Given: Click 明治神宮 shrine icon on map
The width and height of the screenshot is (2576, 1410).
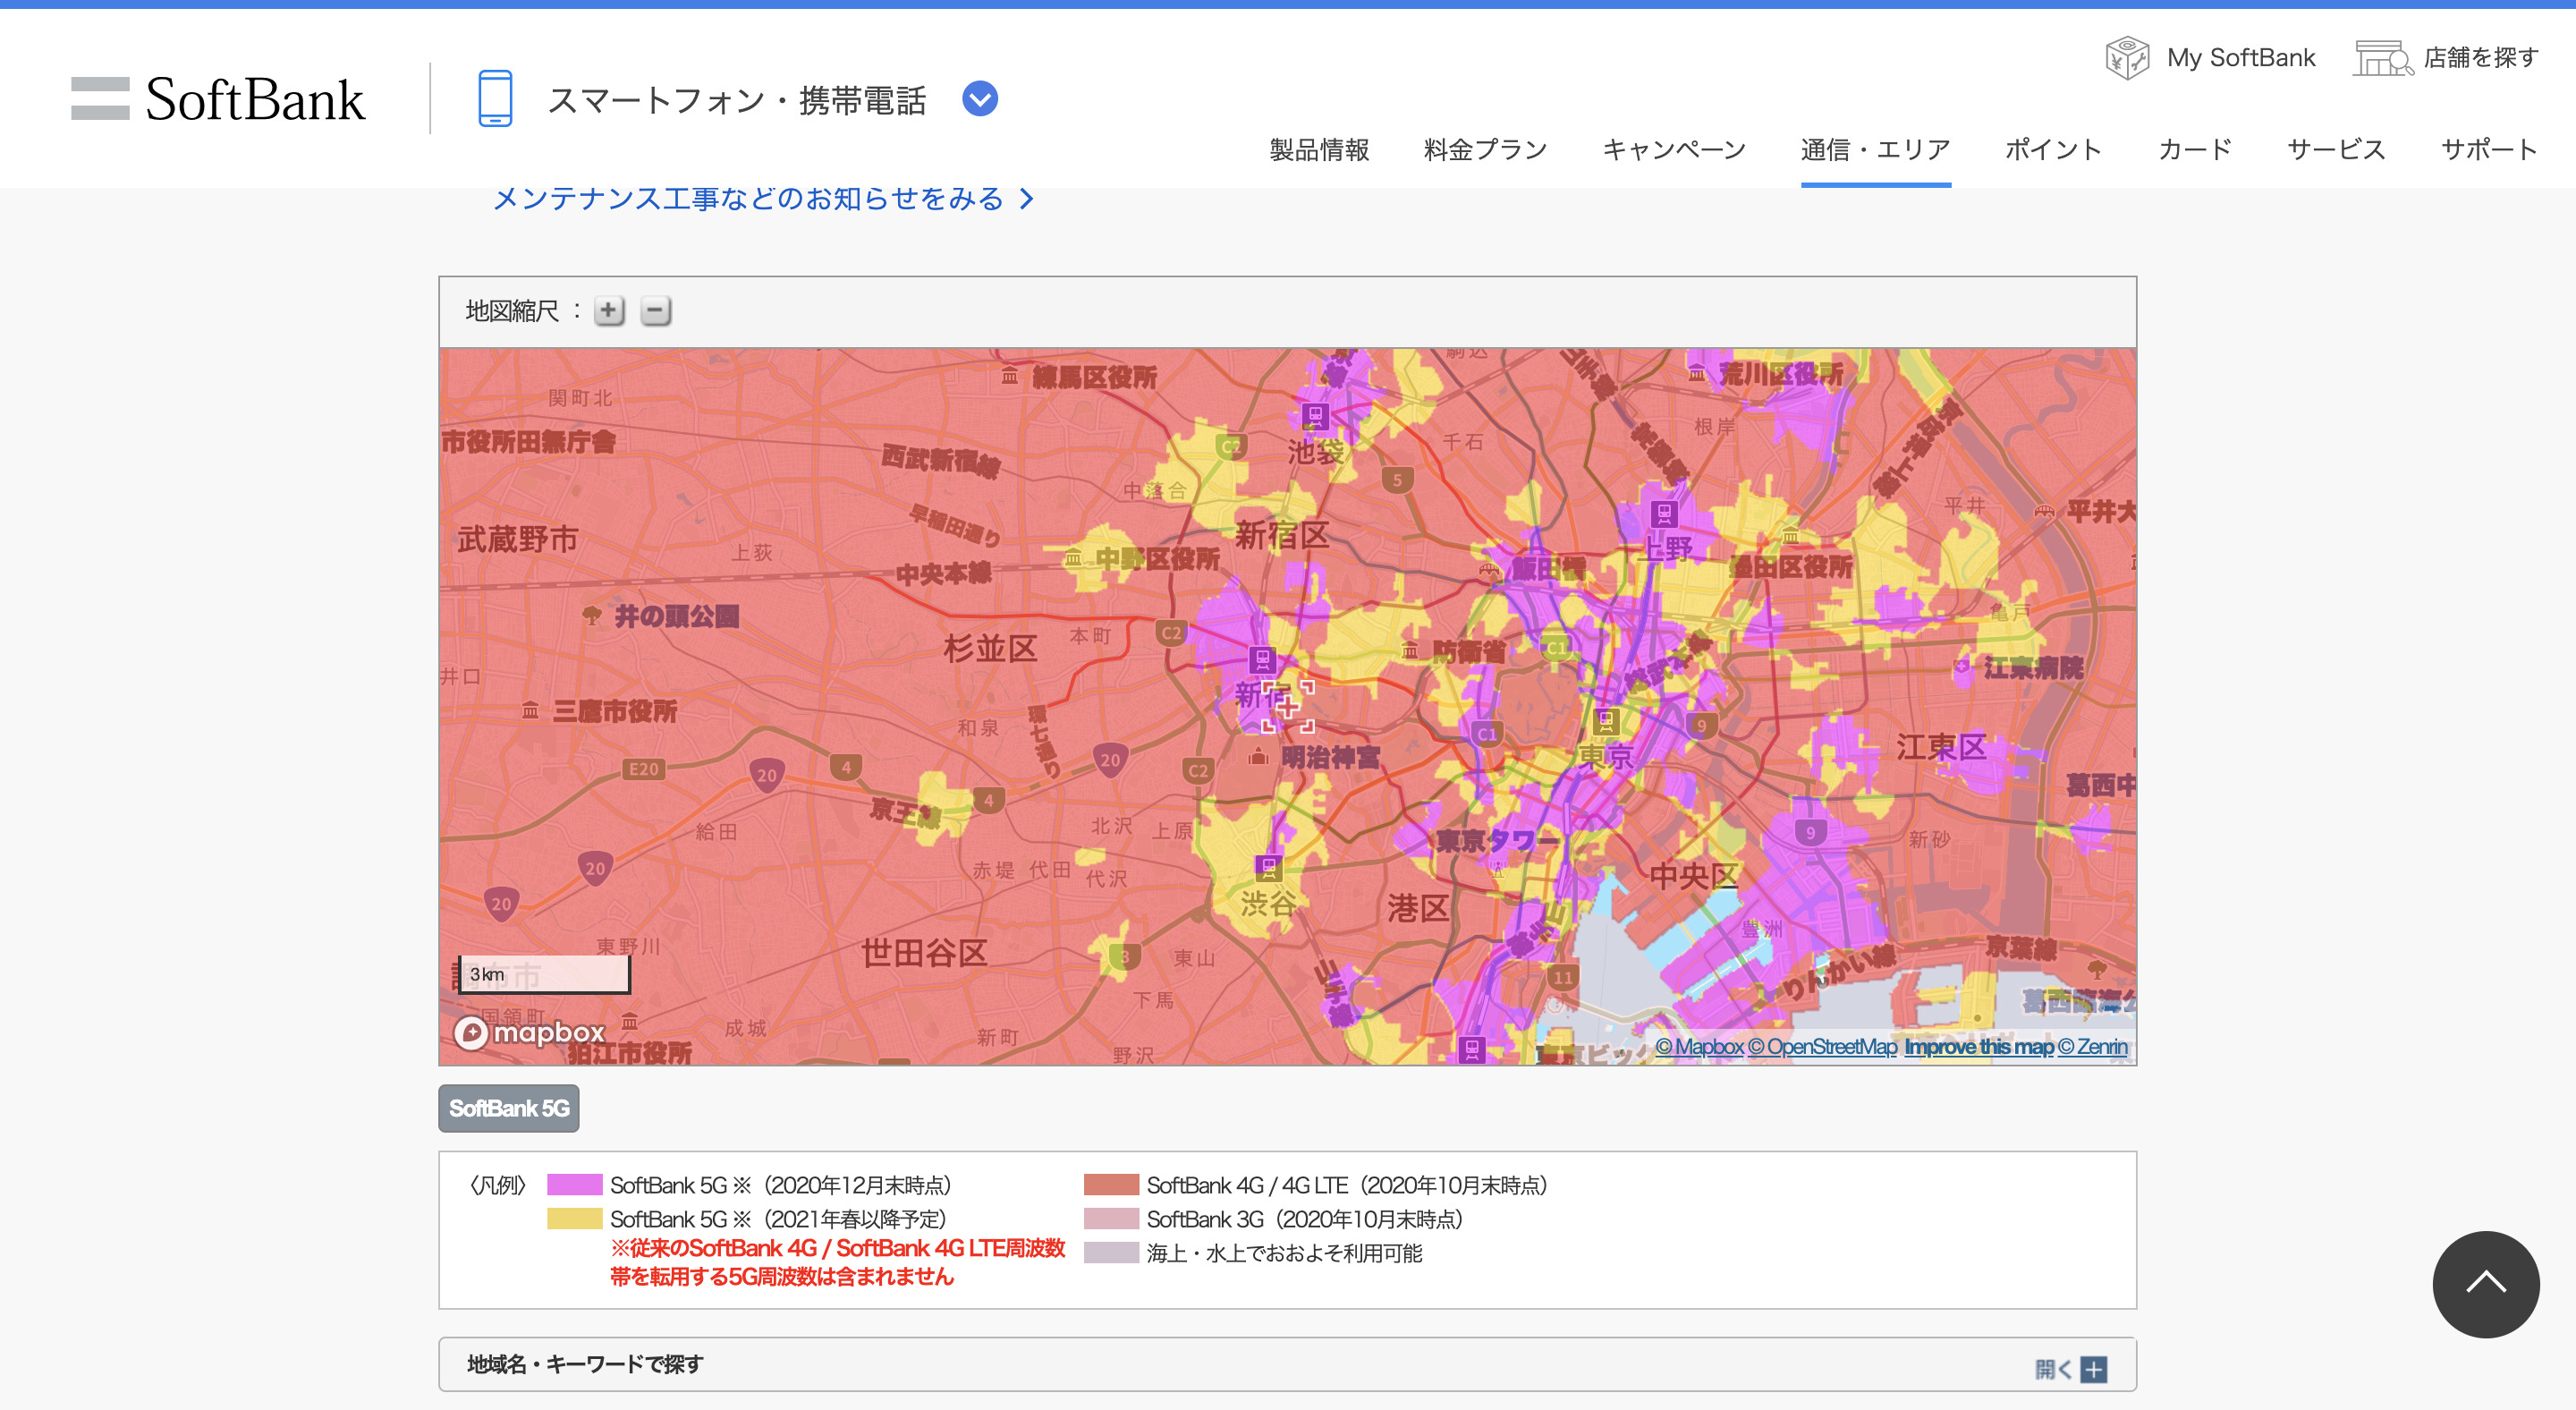Looking at the screenshot, I should point(1258,757).
